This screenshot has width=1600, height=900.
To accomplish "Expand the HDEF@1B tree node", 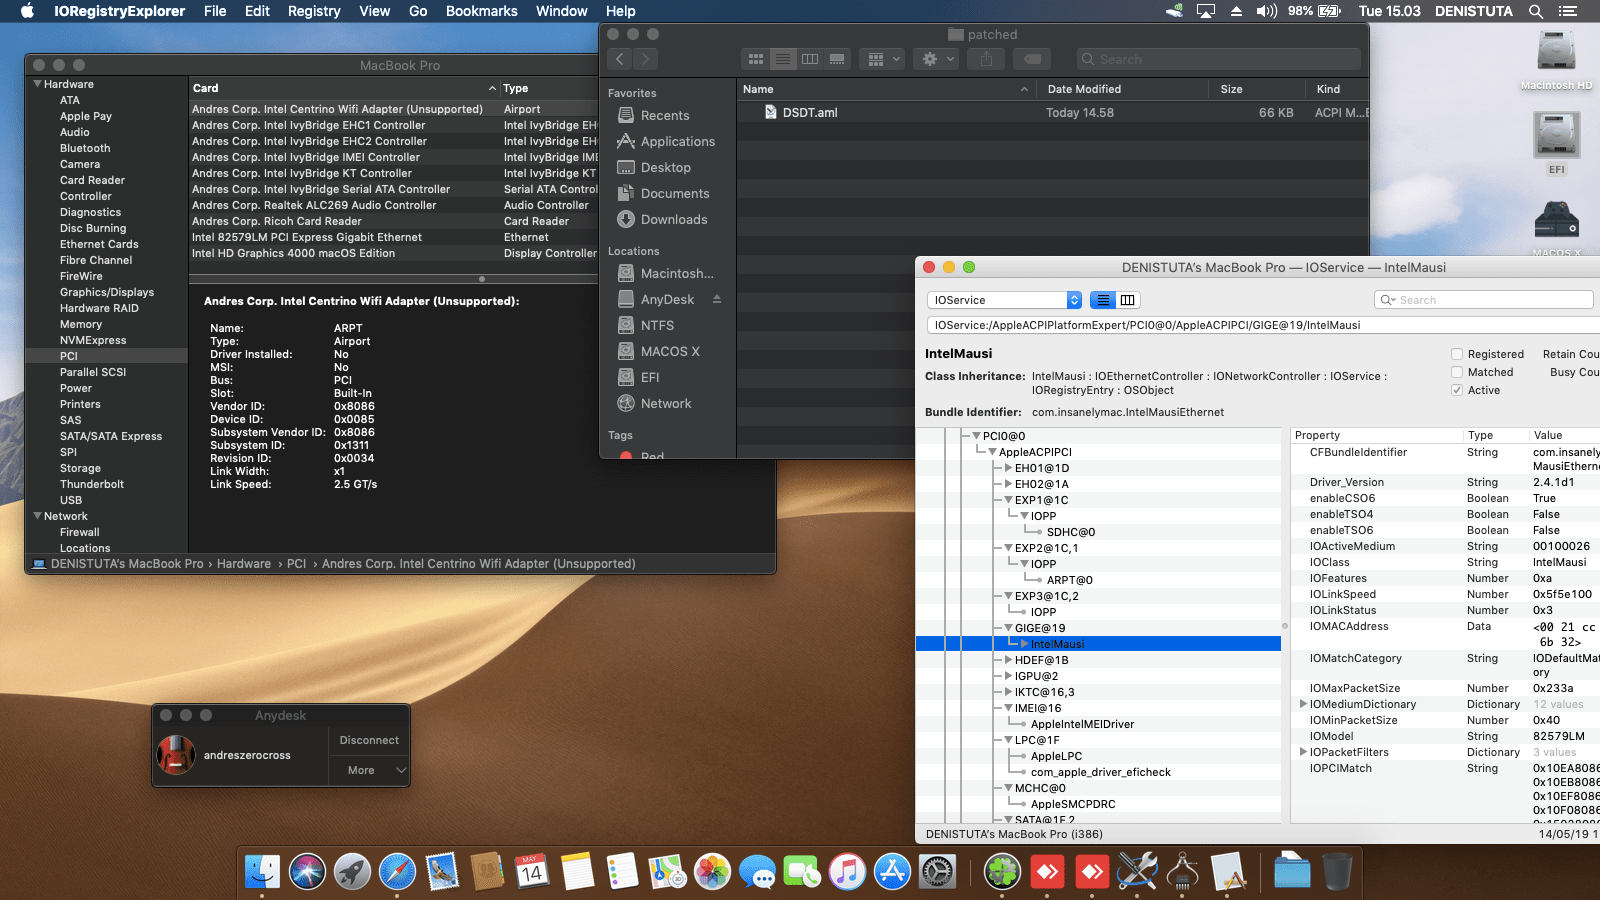I will pyautogui.click(x=1008, y=660).
